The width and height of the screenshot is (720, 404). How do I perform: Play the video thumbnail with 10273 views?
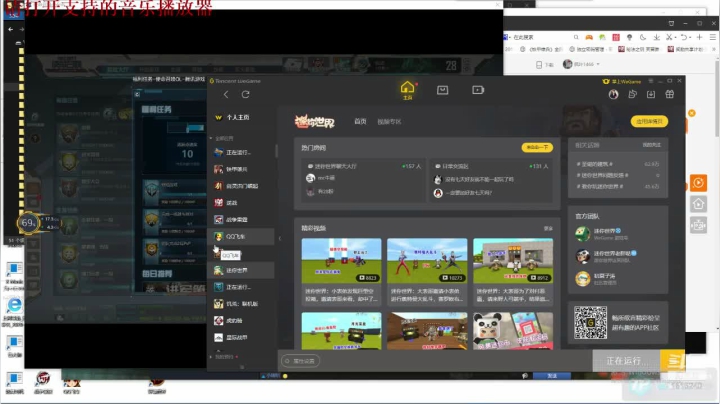pyautogui.click(x=427, y=260)
